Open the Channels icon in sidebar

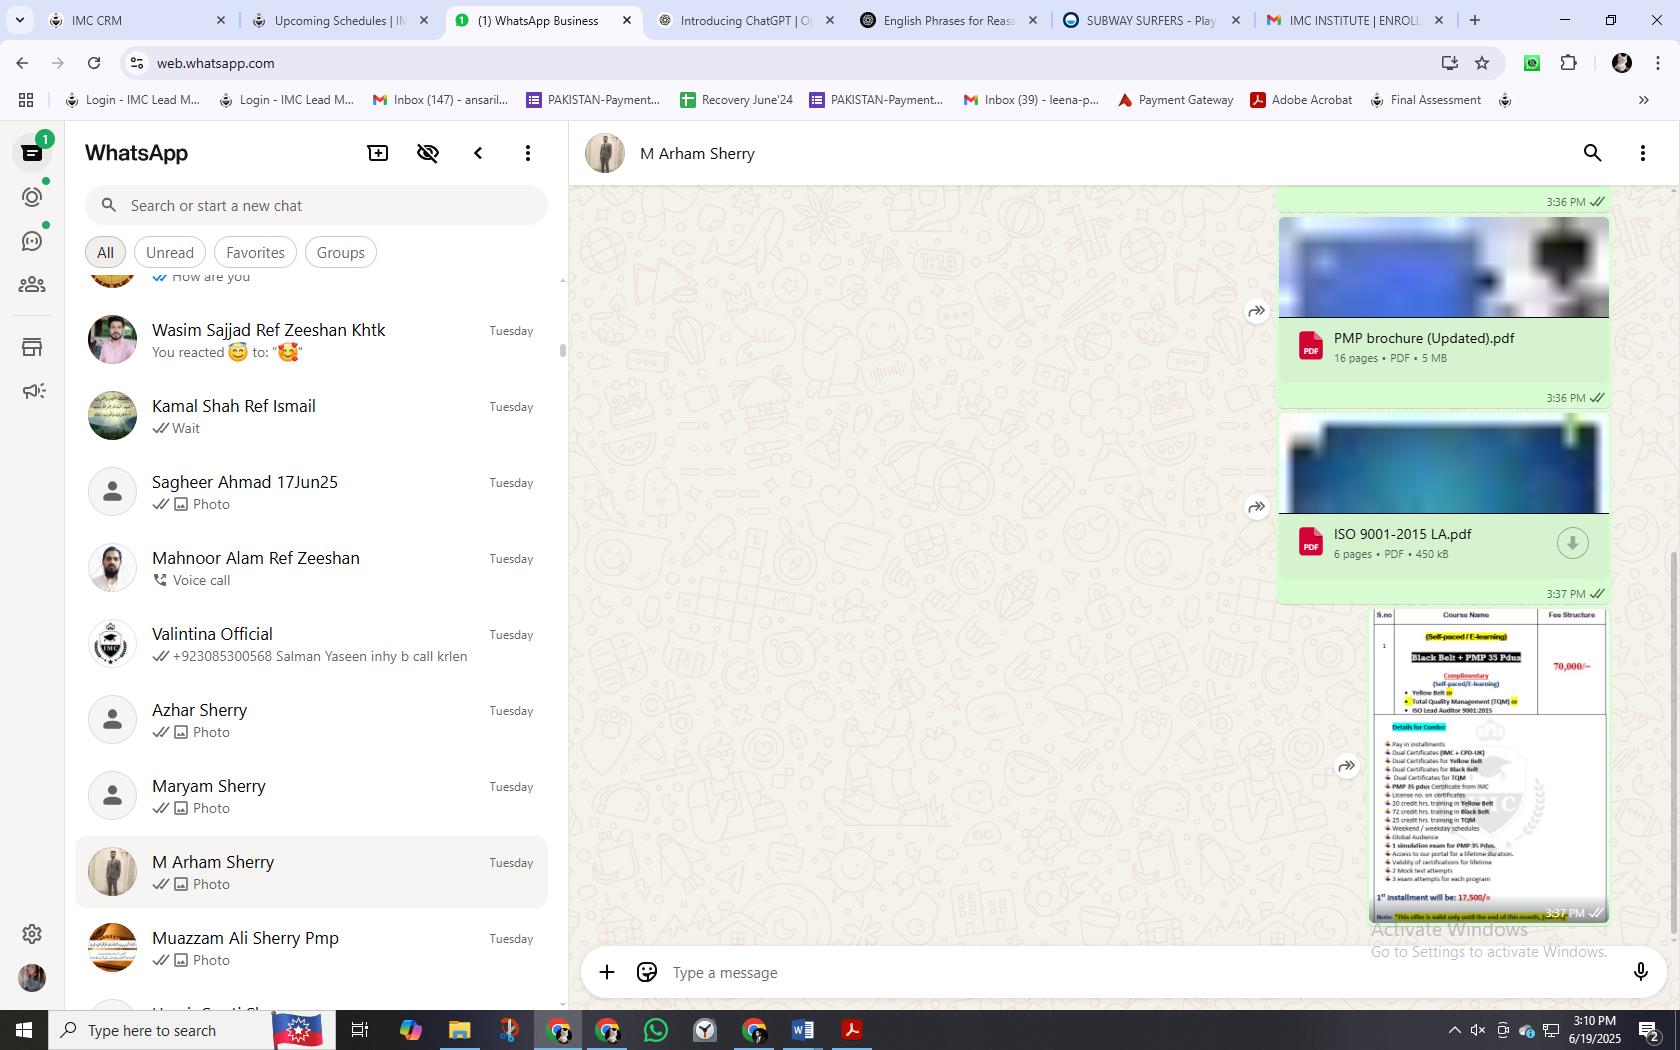(32, 241)
